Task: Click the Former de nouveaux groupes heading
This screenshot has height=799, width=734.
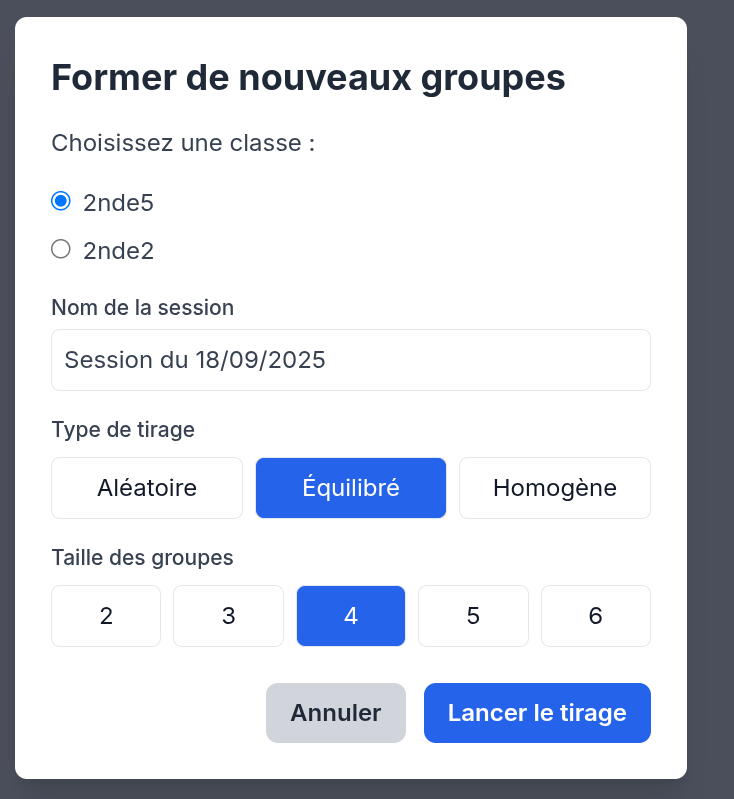Action: (x=308, y=78)
